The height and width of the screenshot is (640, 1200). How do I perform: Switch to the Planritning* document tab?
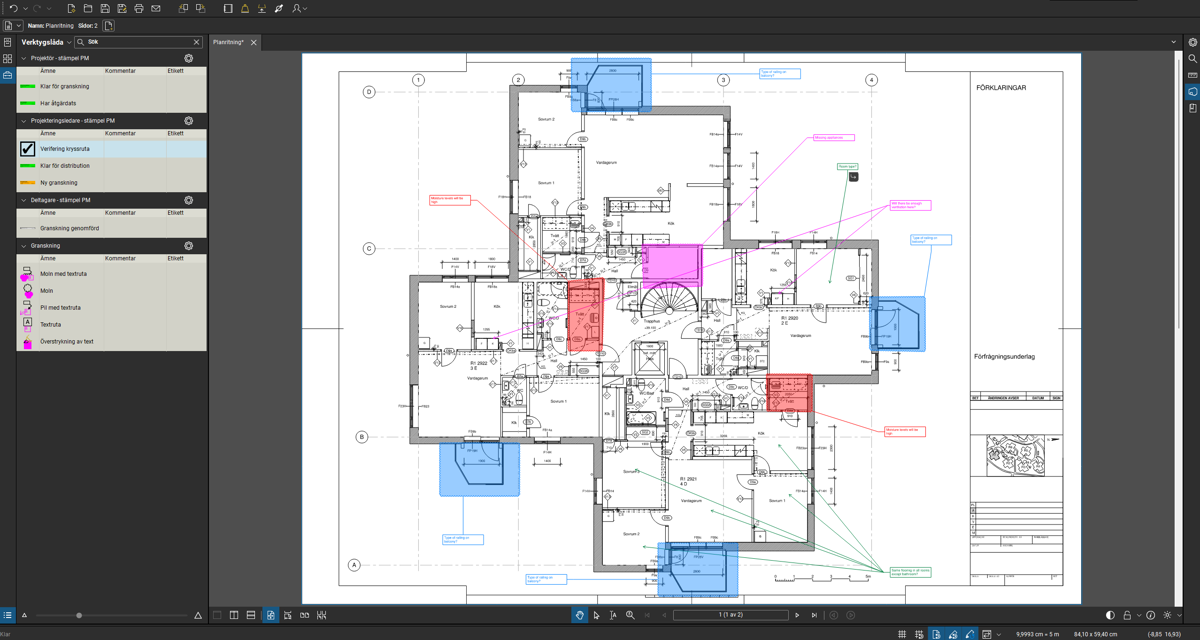pyautogui.click(x=228, y=42)
